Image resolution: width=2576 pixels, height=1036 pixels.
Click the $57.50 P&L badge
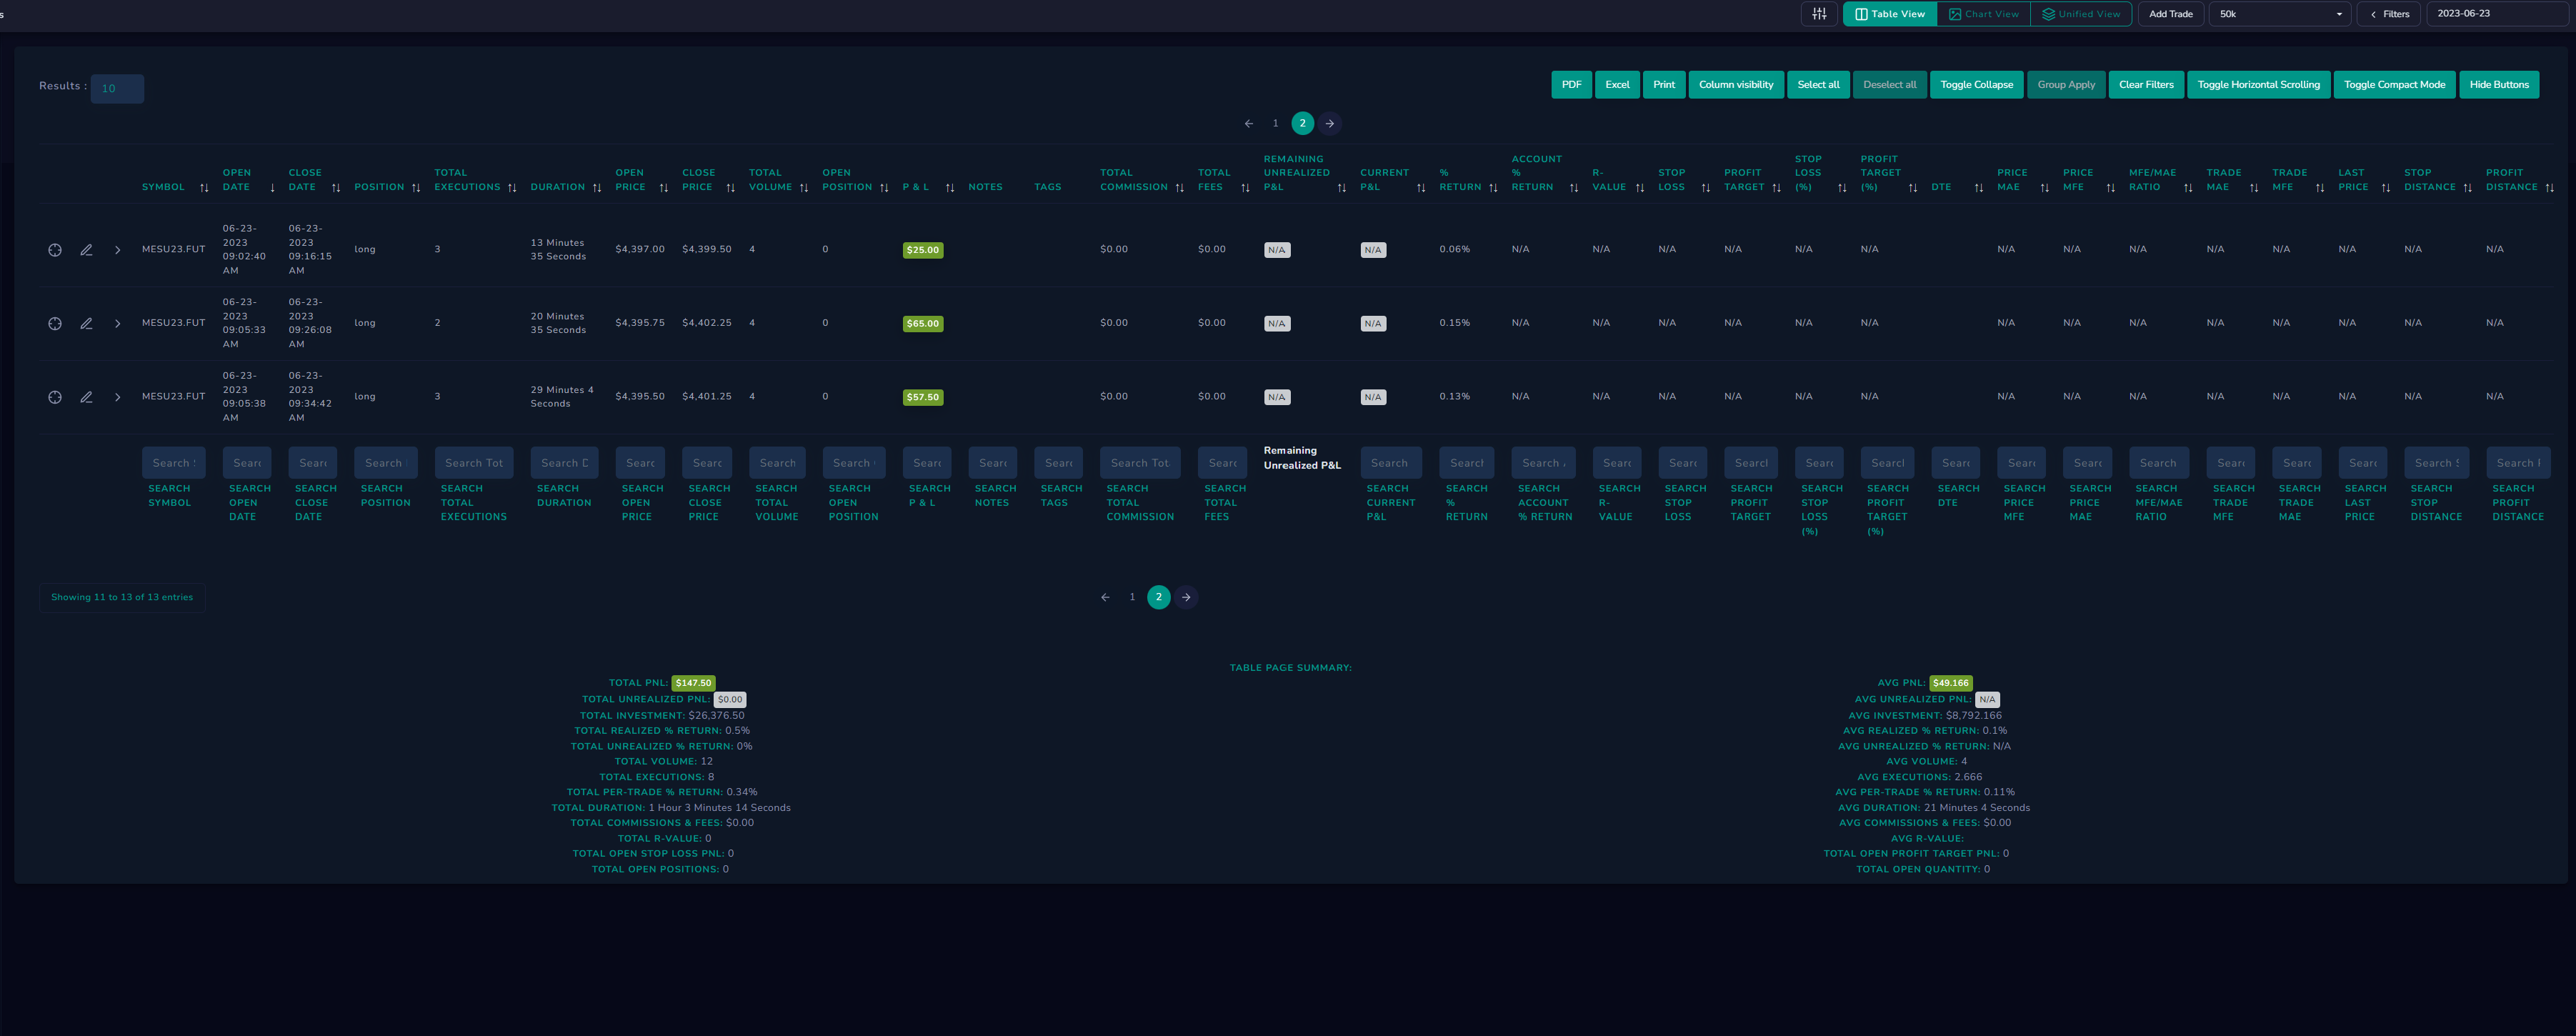(923, 398)
